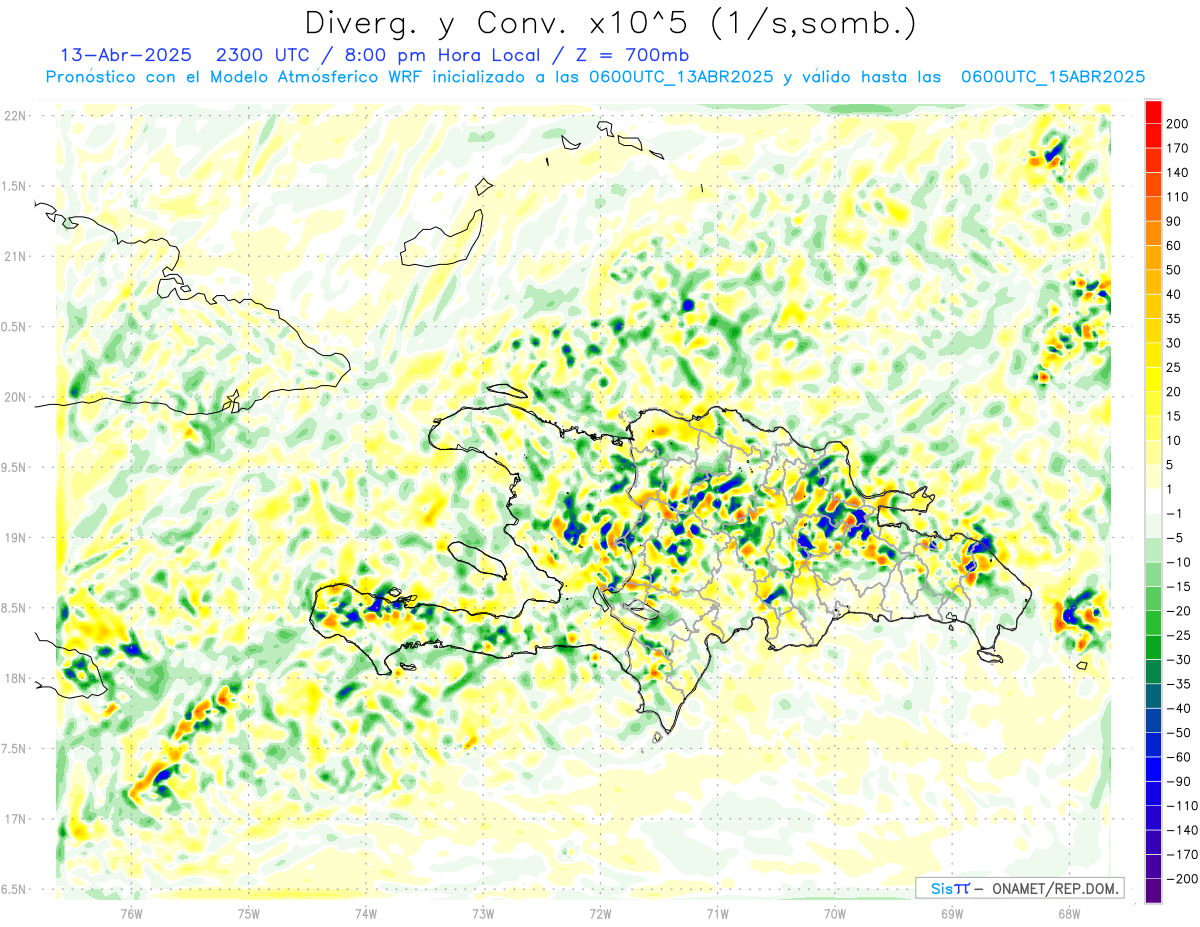Screen dimensions: 1200x927
Task: Click the '69W' longitude label
Action: (952, 913)
